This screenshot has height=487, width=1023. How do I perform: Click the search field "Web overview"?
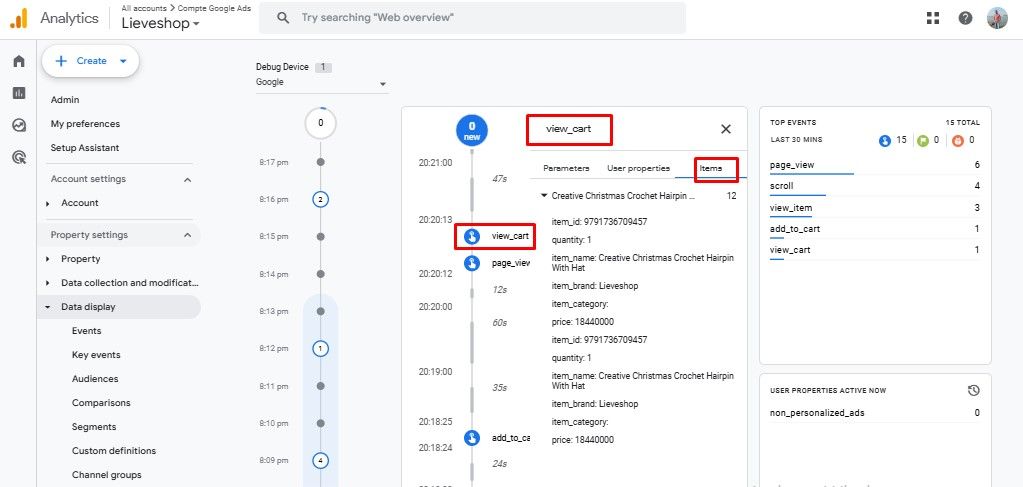(472, 18)
